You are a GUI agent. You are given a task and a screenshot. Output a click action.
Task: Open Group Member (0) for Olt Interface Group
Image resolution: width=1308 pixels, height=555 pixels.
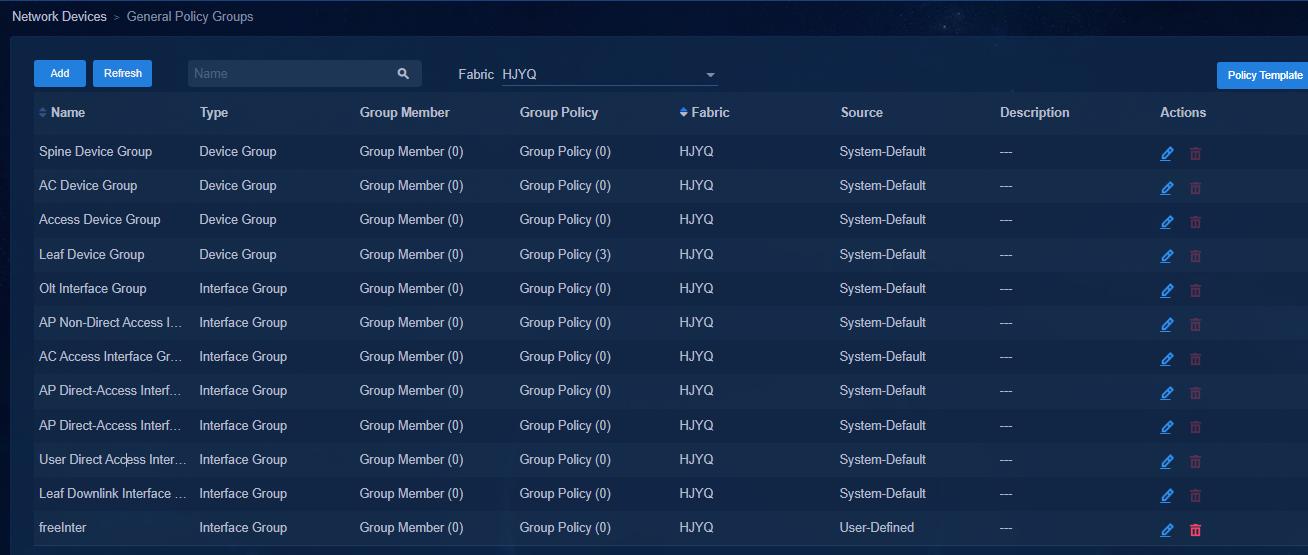[411, 288]
